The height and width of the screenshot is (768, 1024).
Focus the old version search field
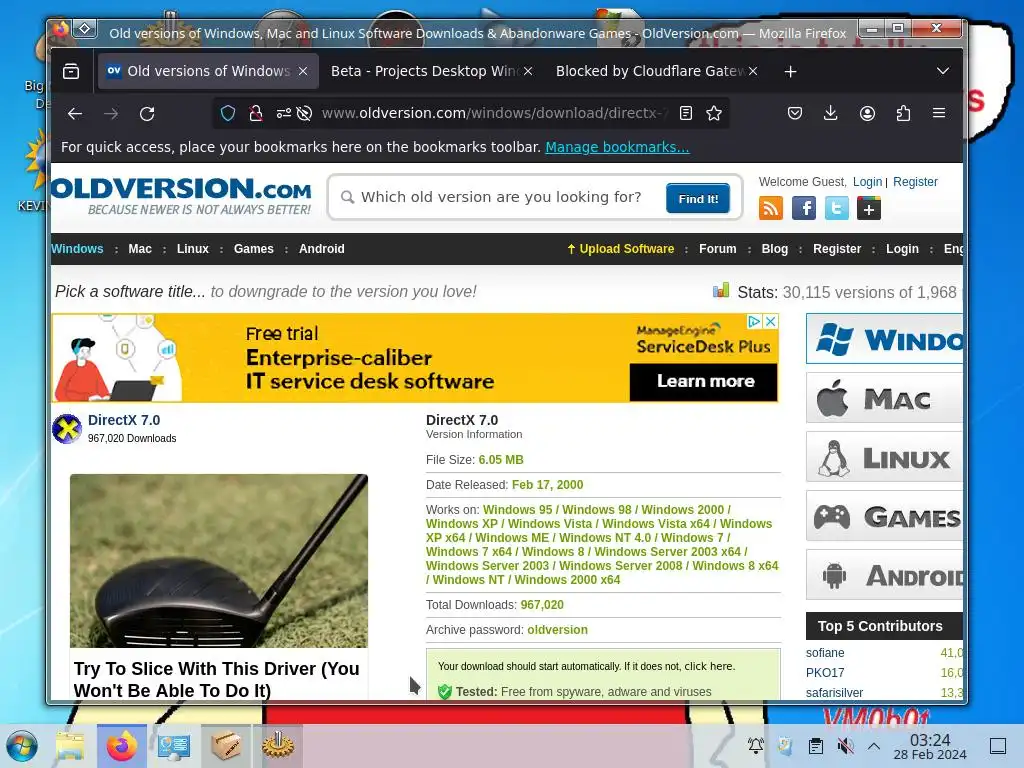501,197
